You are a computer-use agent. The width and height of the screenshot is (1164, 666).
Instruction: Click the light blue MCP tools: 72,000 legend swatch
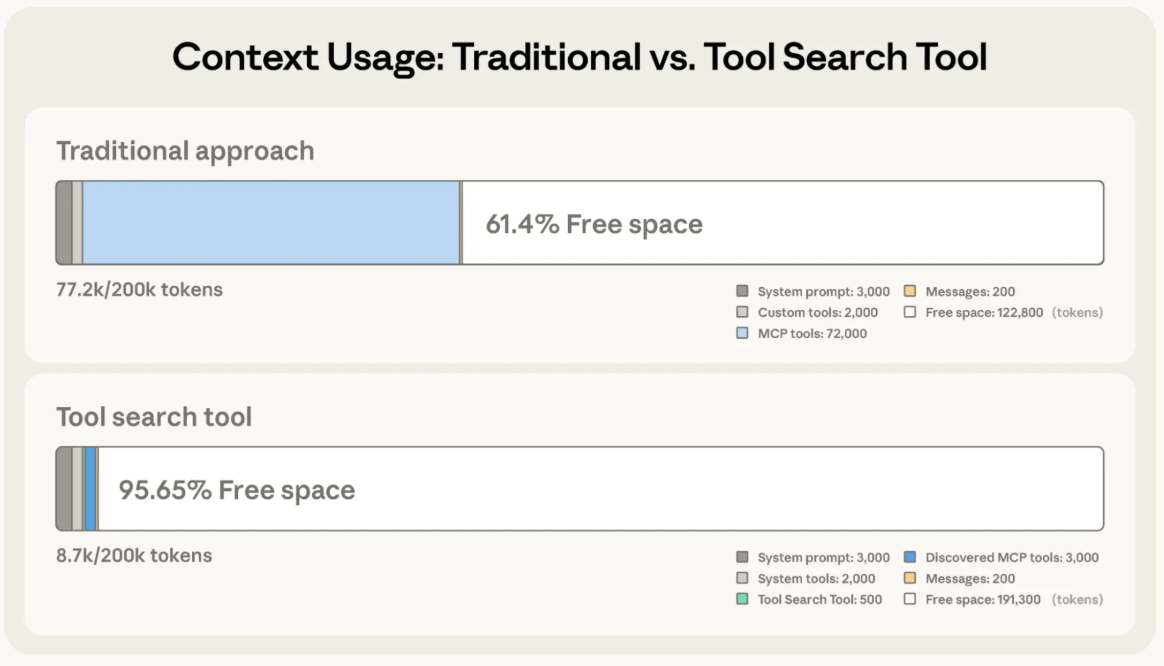click(742, 334)
